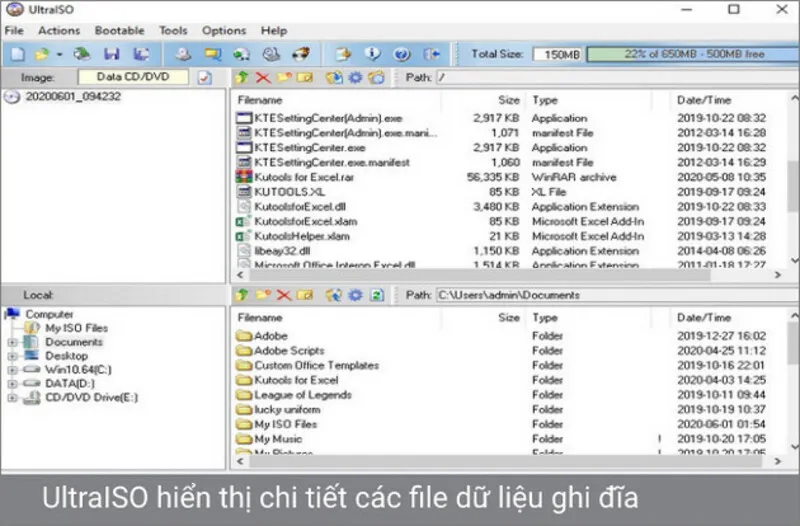
Task: Click New Folder icon in Local toolbar
Action: 263,295
